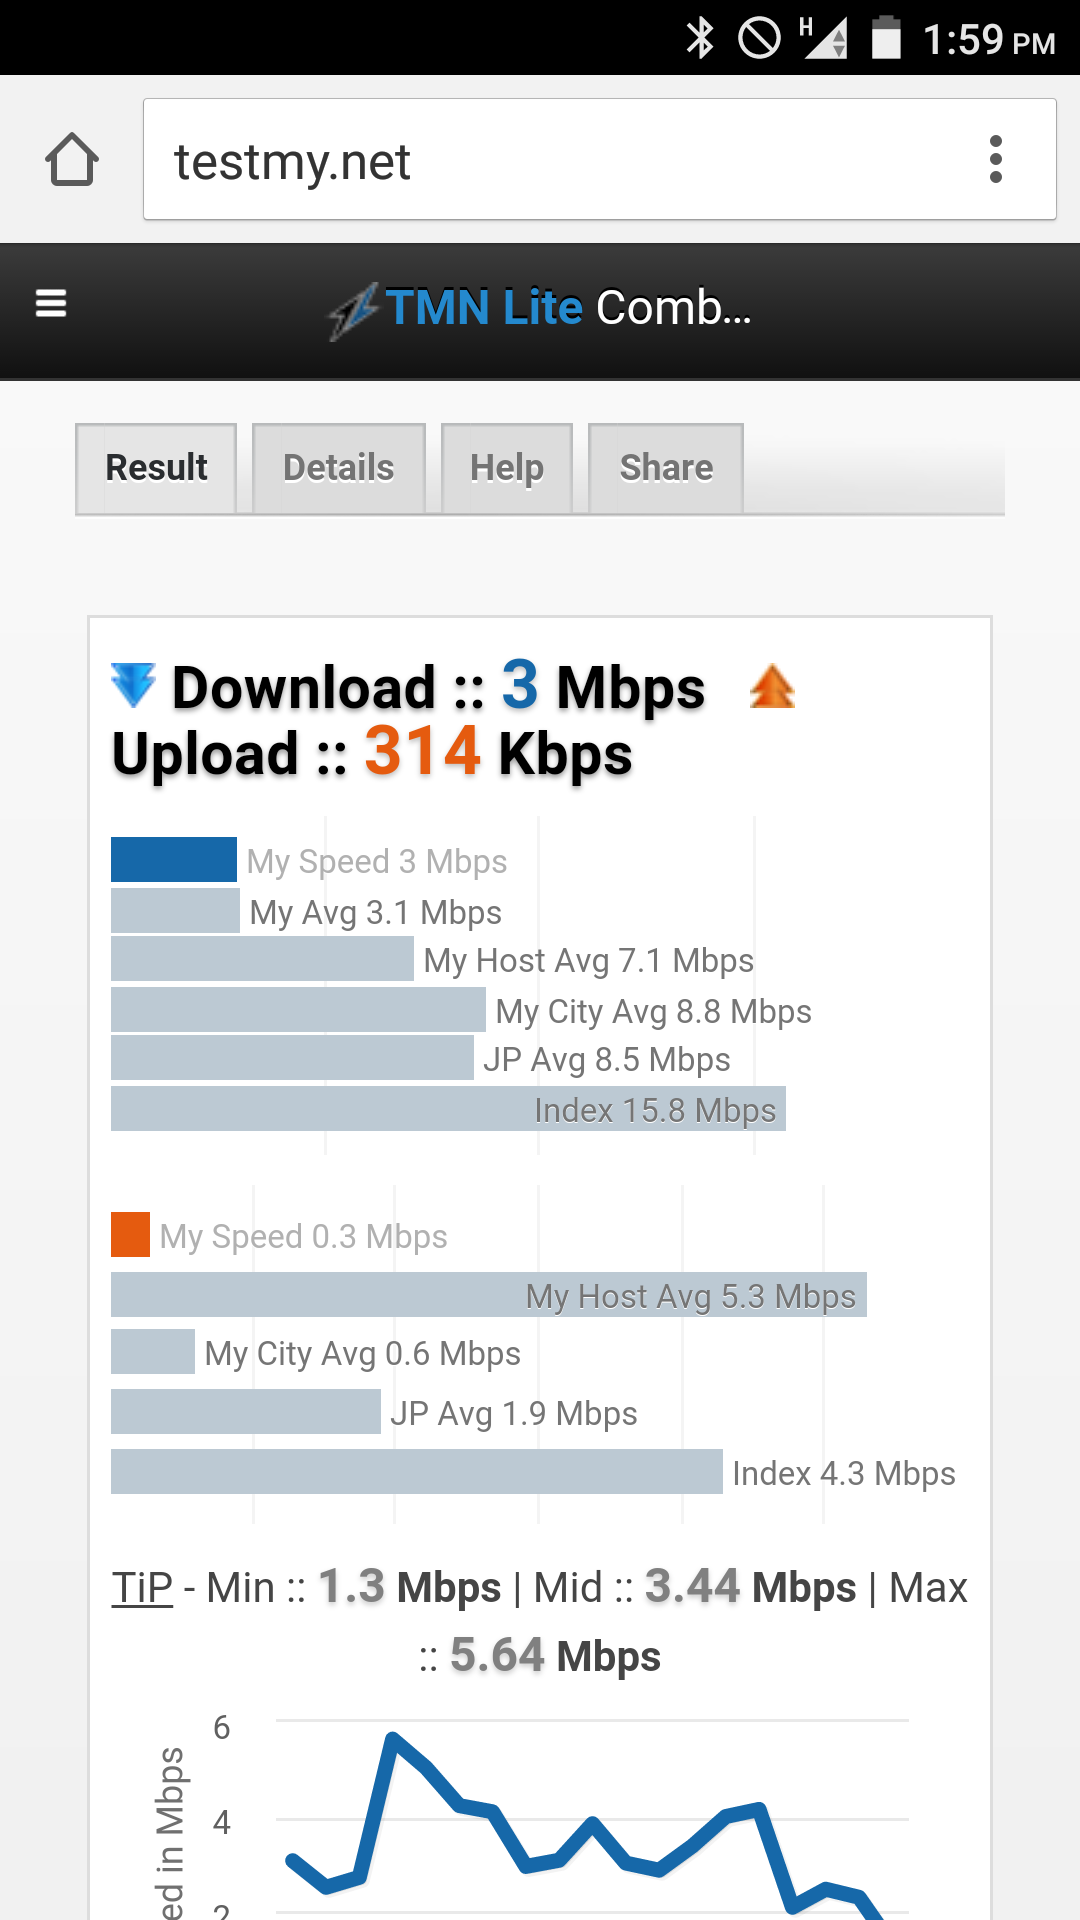Viewport: 1080px width, 1920px height.
Task: Tap the do-not-disturb status icon
Action: (759, 39)
